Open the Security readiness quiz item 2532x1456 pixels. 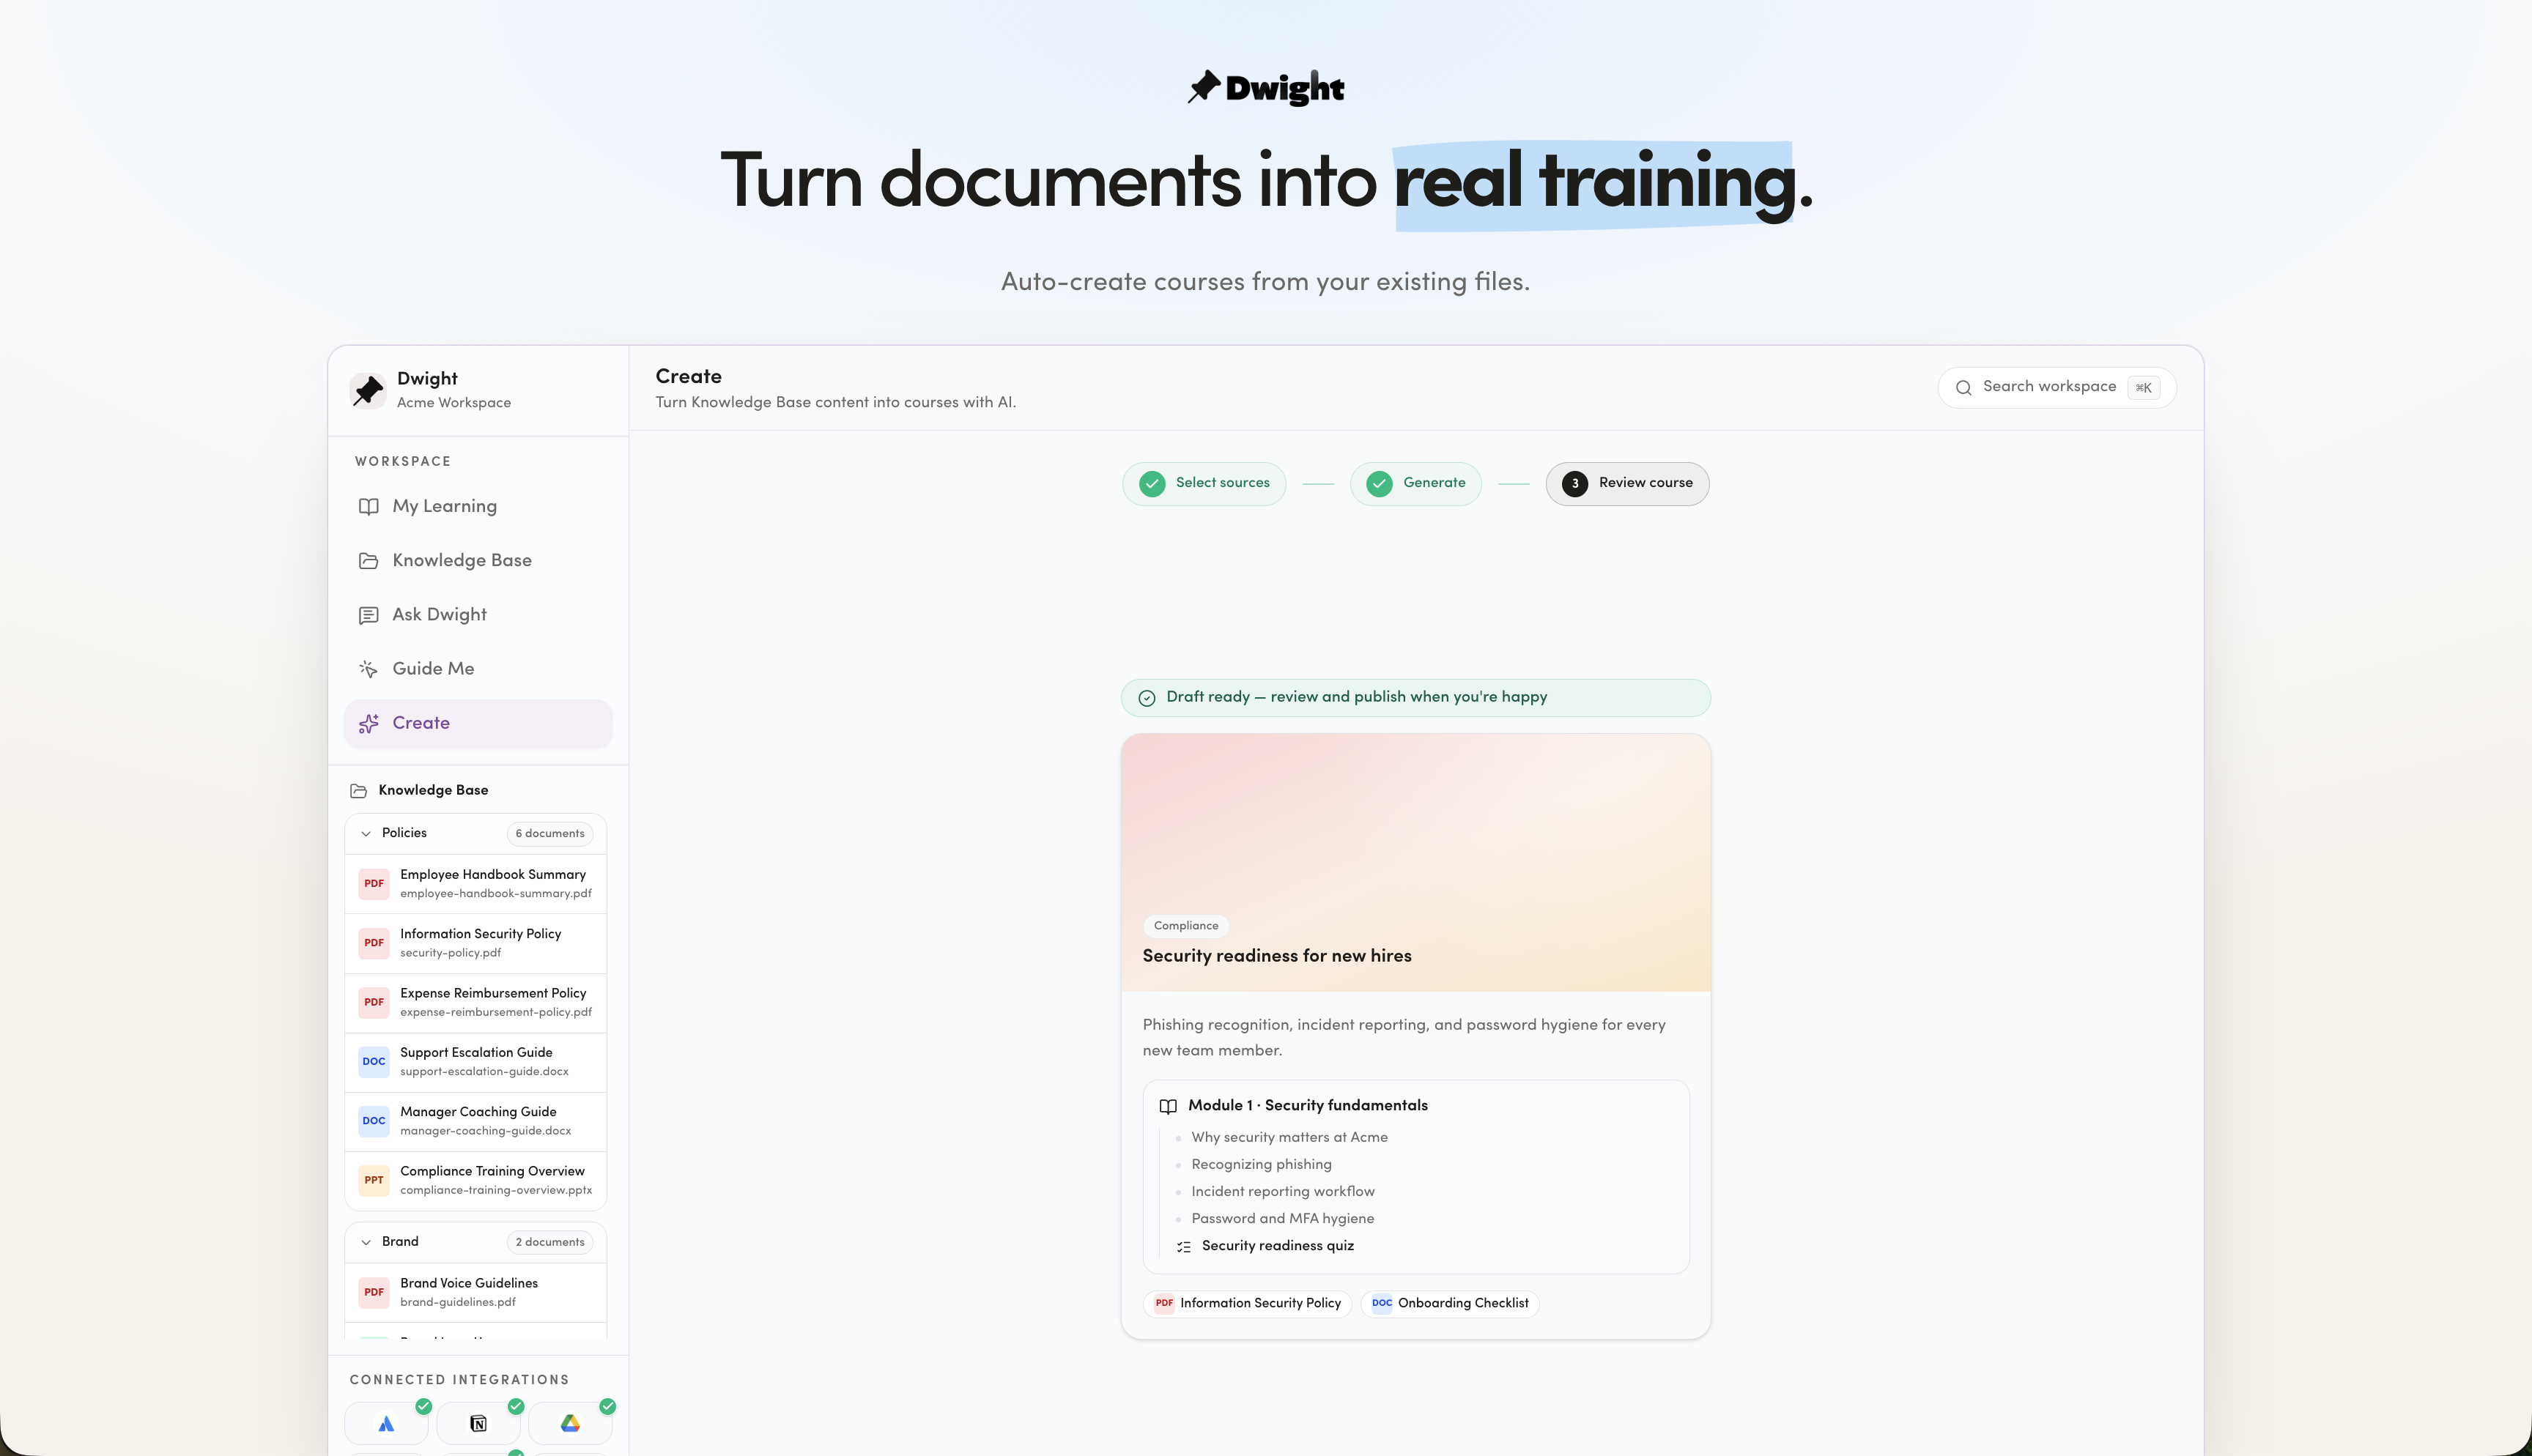point(1278,1246)
